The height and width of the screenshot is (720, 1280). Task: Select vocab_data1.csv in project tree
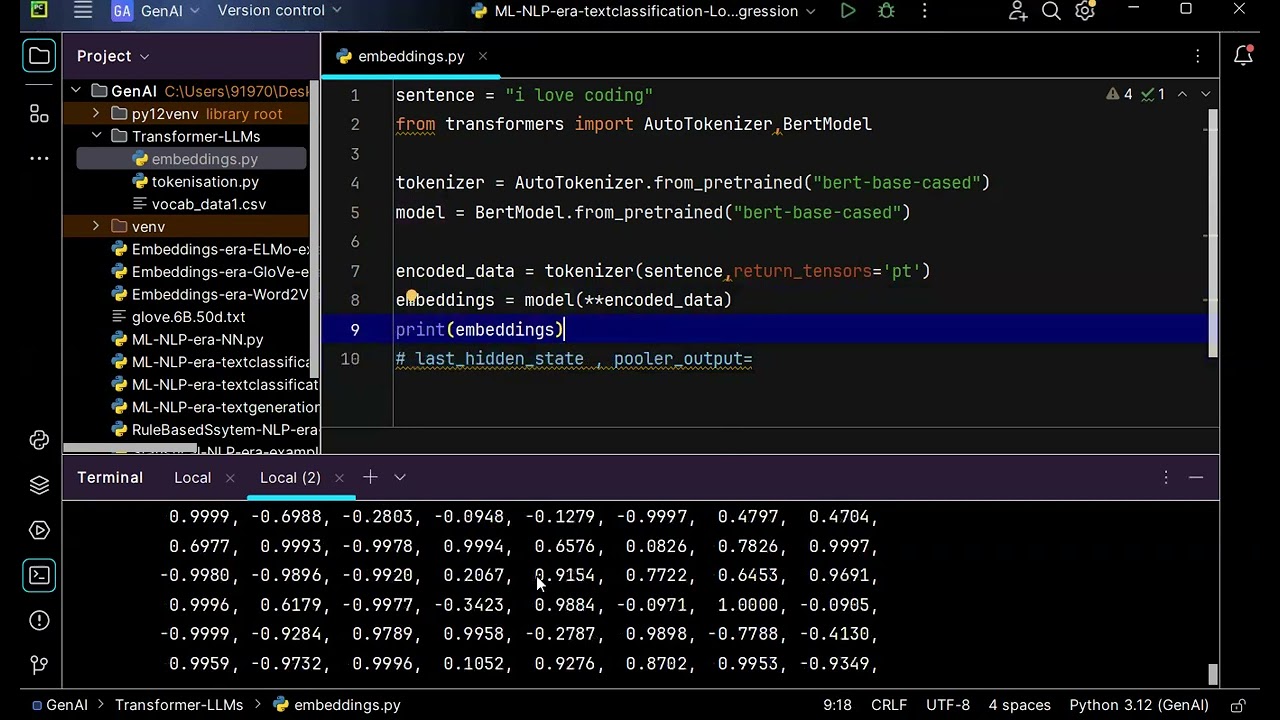tap(209, 204)
